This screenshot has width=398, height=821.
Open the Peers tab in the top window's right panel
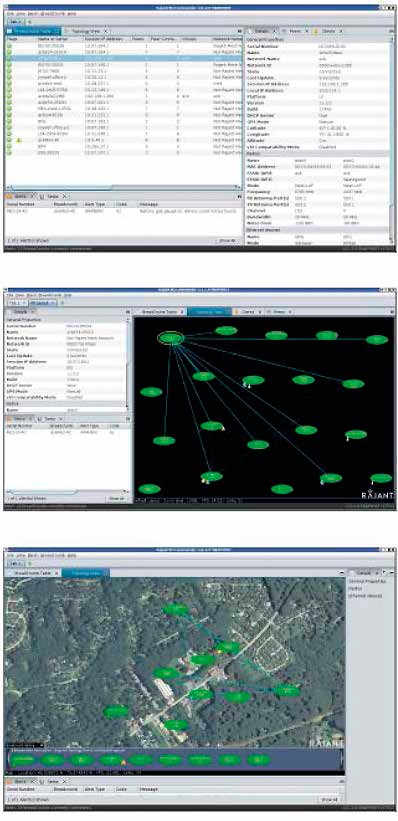(296, 31)
